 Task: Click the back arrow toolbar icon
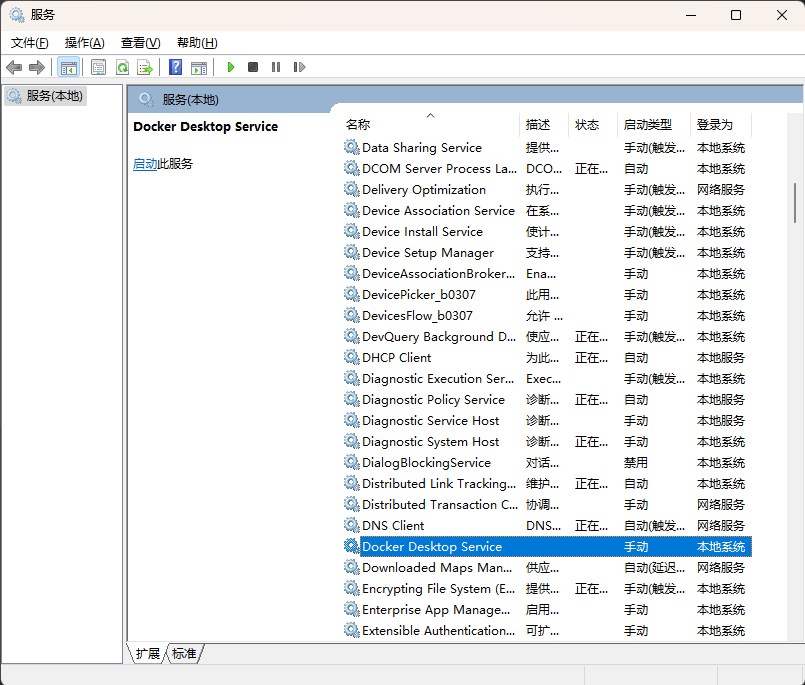pos(14,67)
